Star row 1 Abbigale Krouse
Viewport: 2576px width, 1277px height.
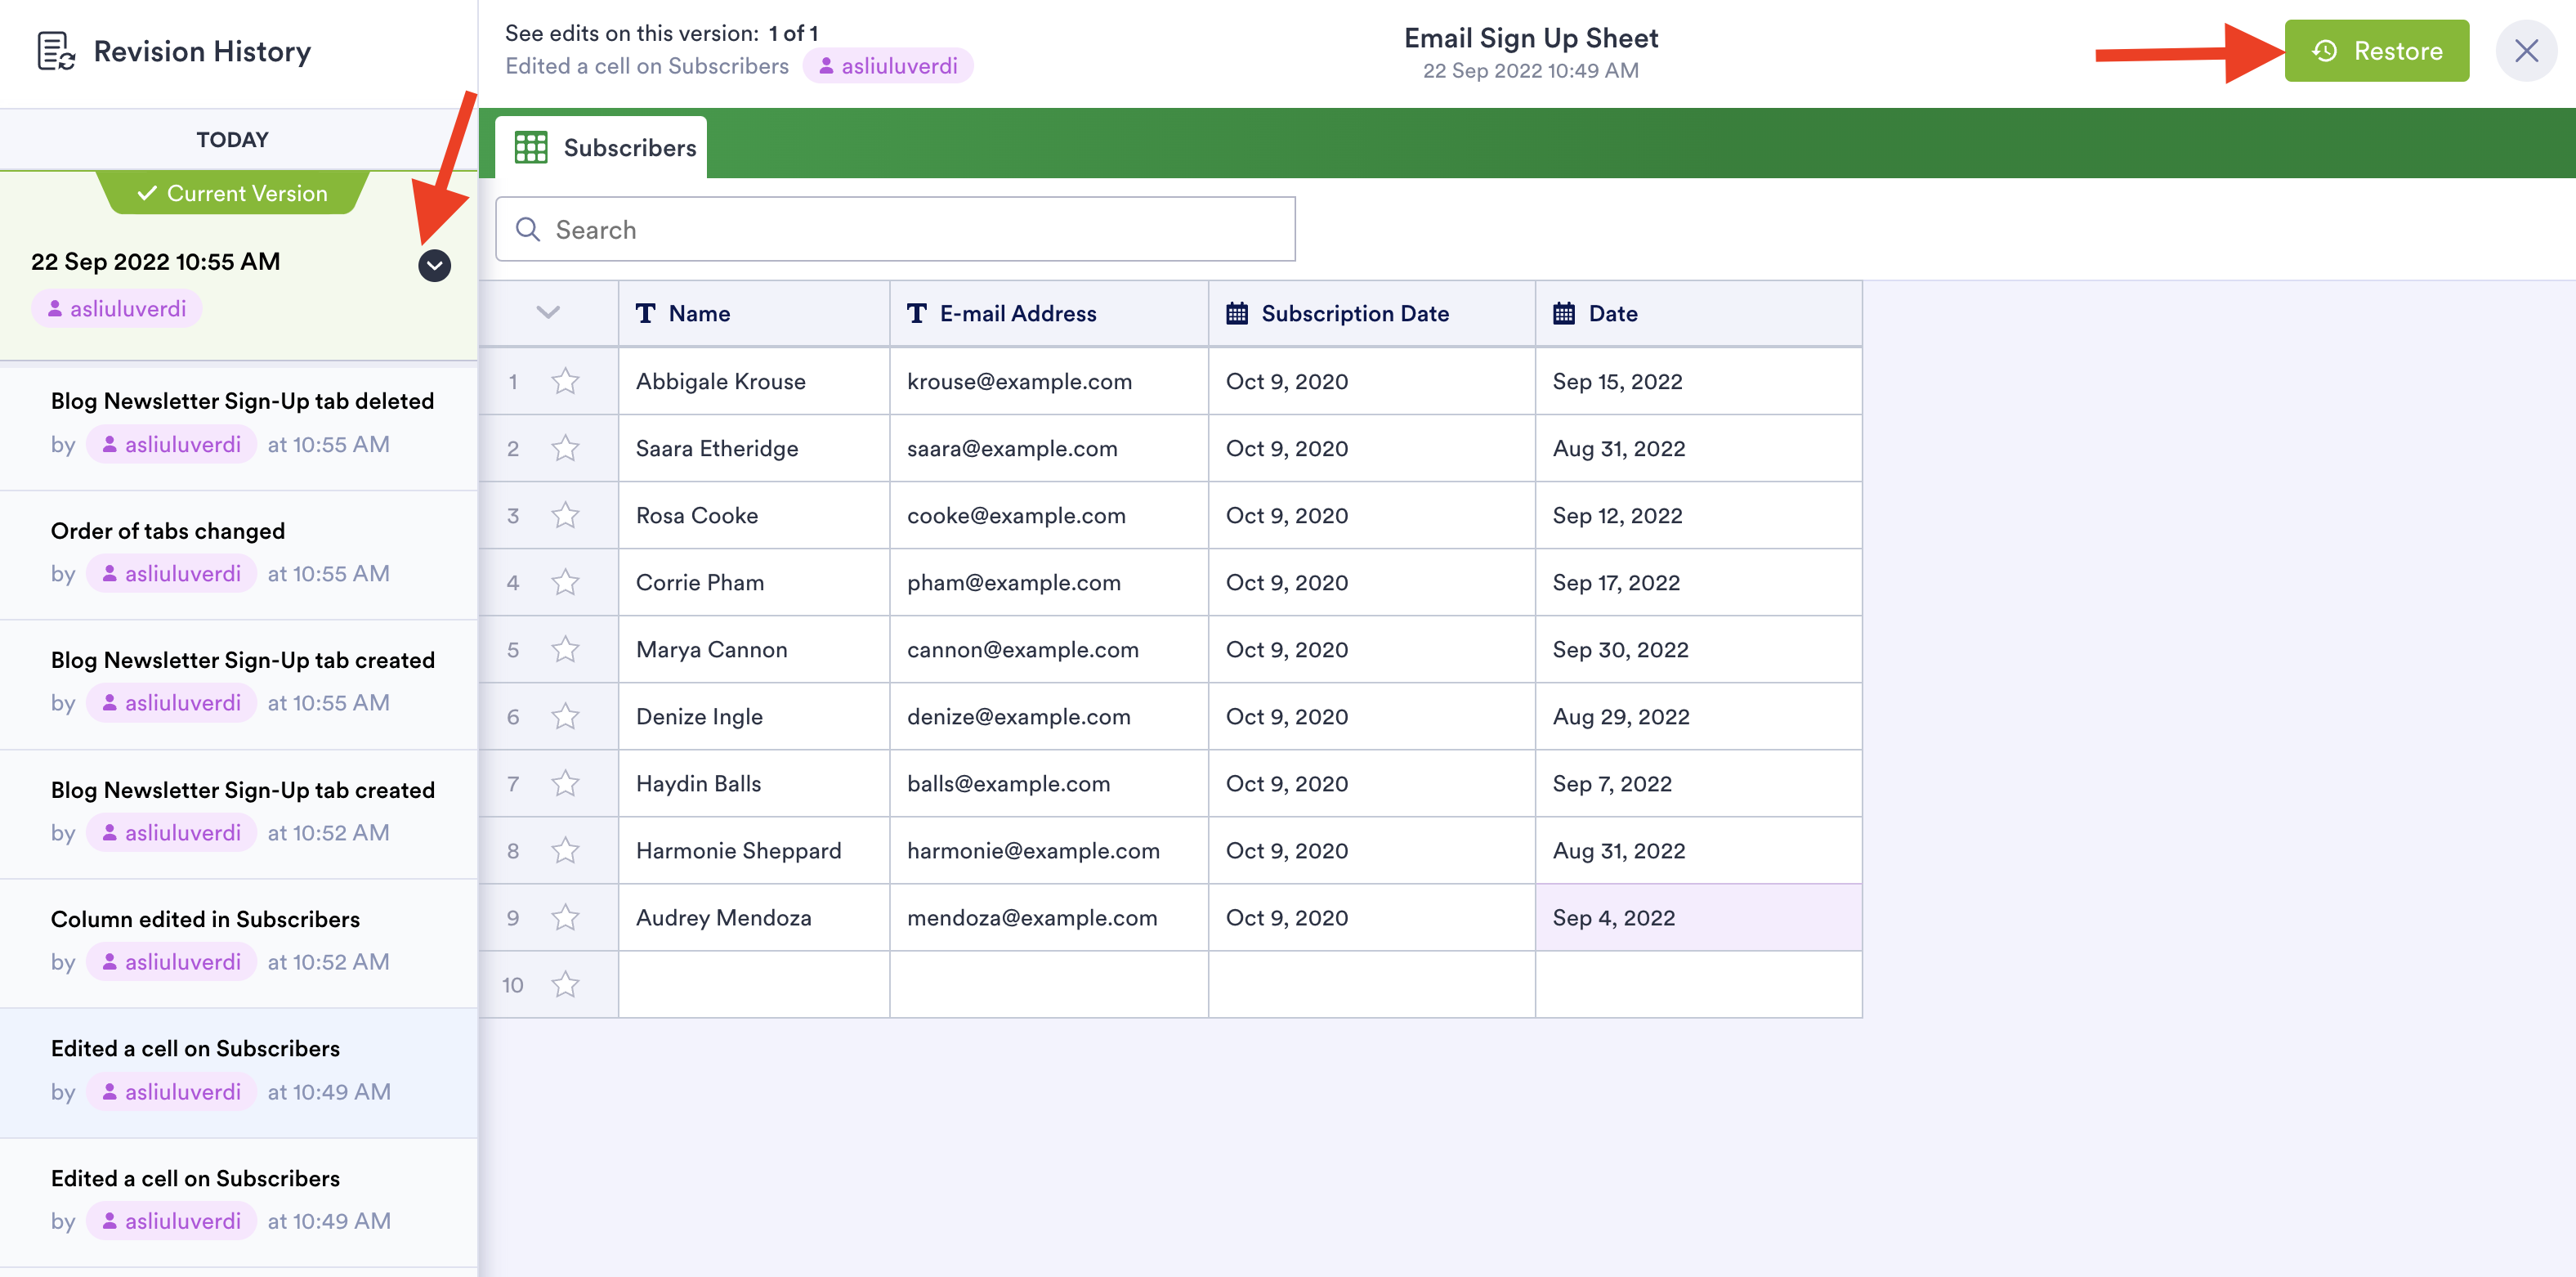tap(565, 381)
